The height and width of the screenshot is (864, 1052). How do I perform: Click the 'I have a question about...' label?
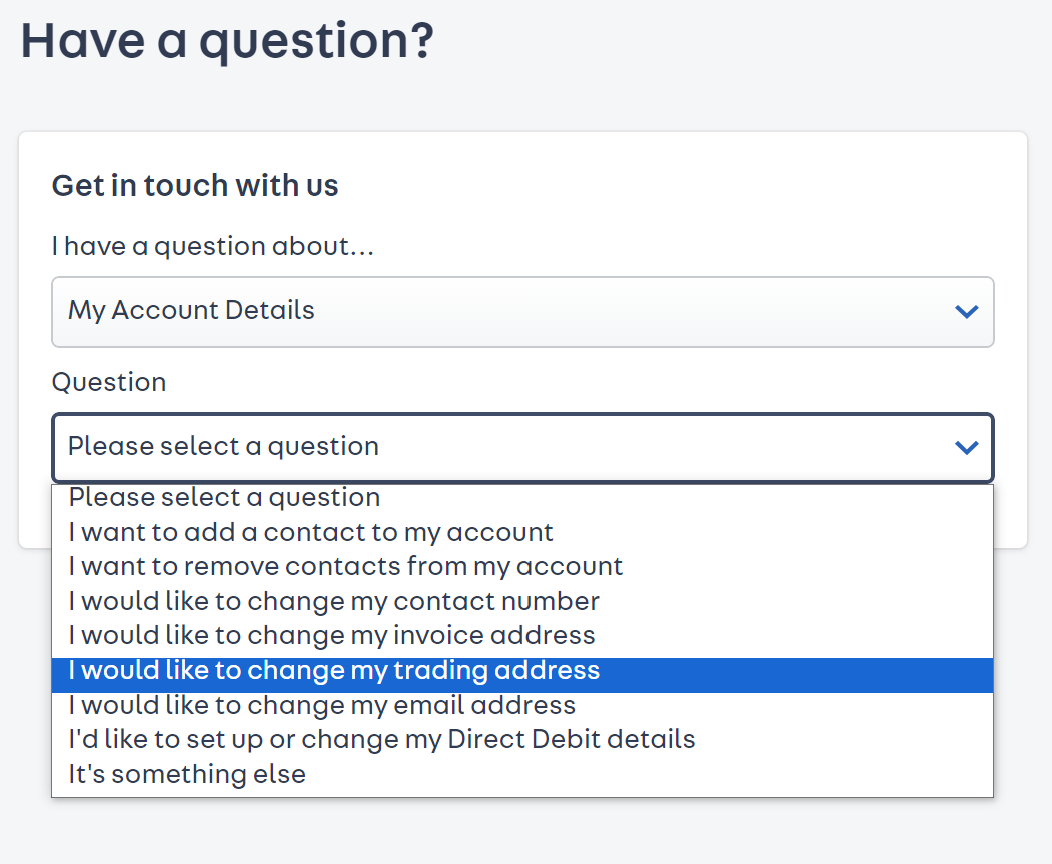coord(213,246)
